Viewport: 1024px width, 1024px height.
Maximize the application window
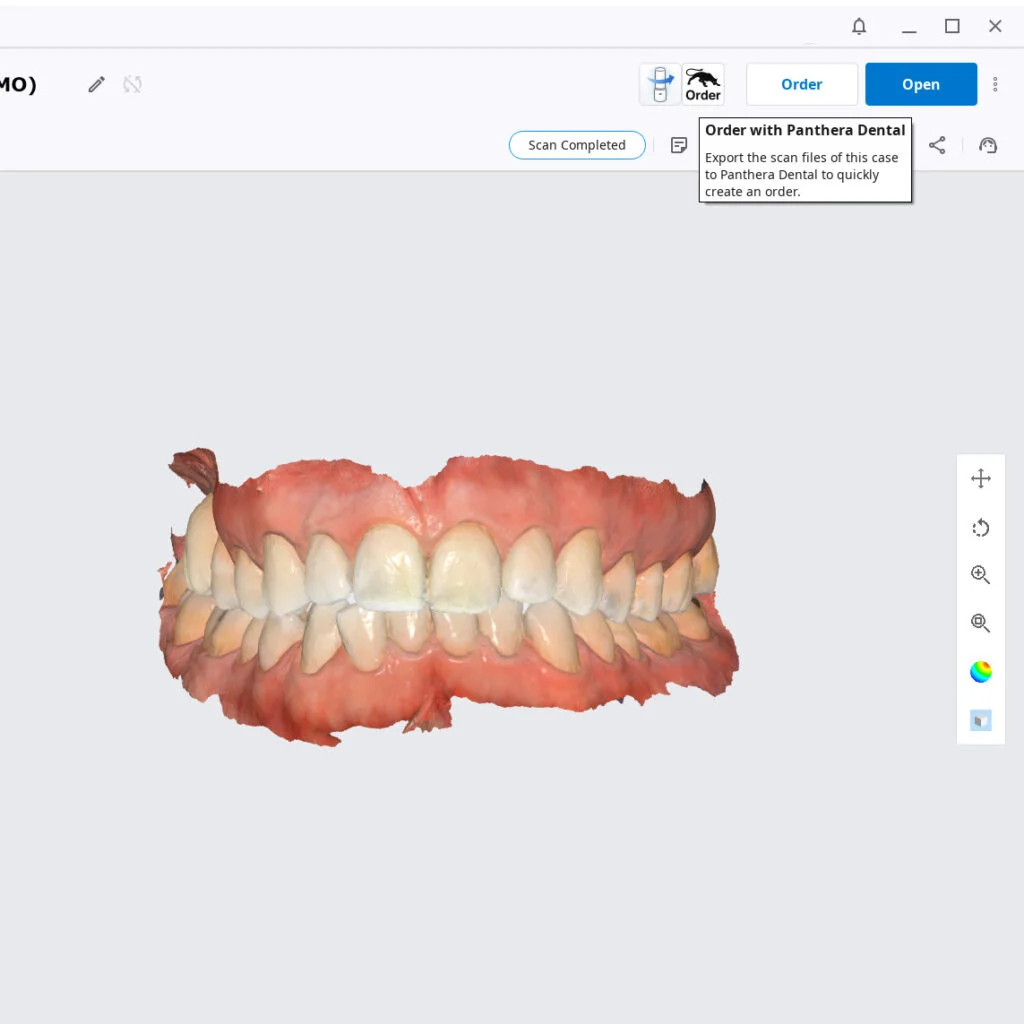point(952,27)
